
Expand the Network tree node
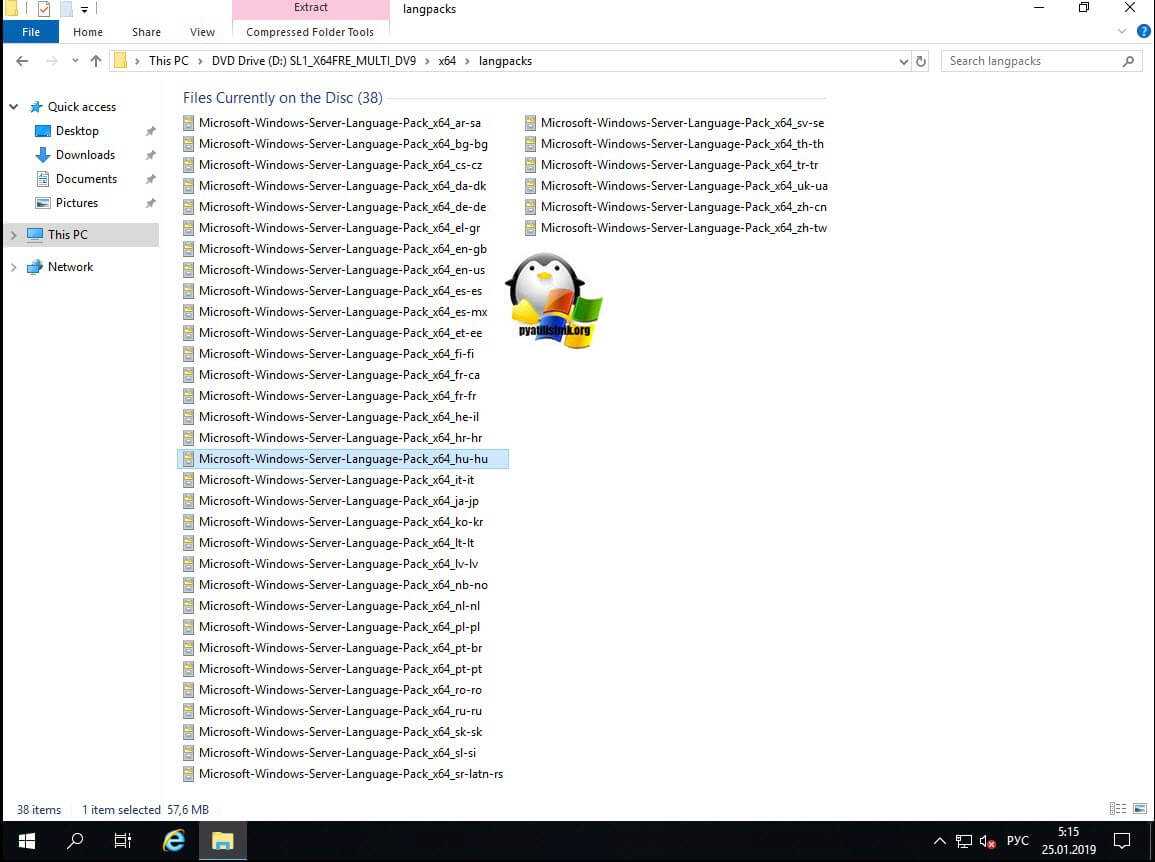13,267
